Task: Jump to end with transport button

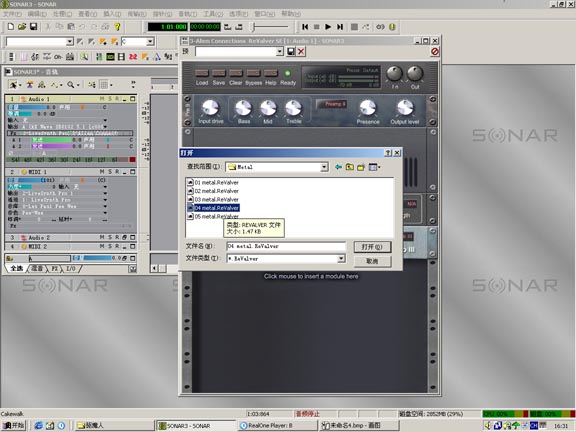Action: [340, 27]
